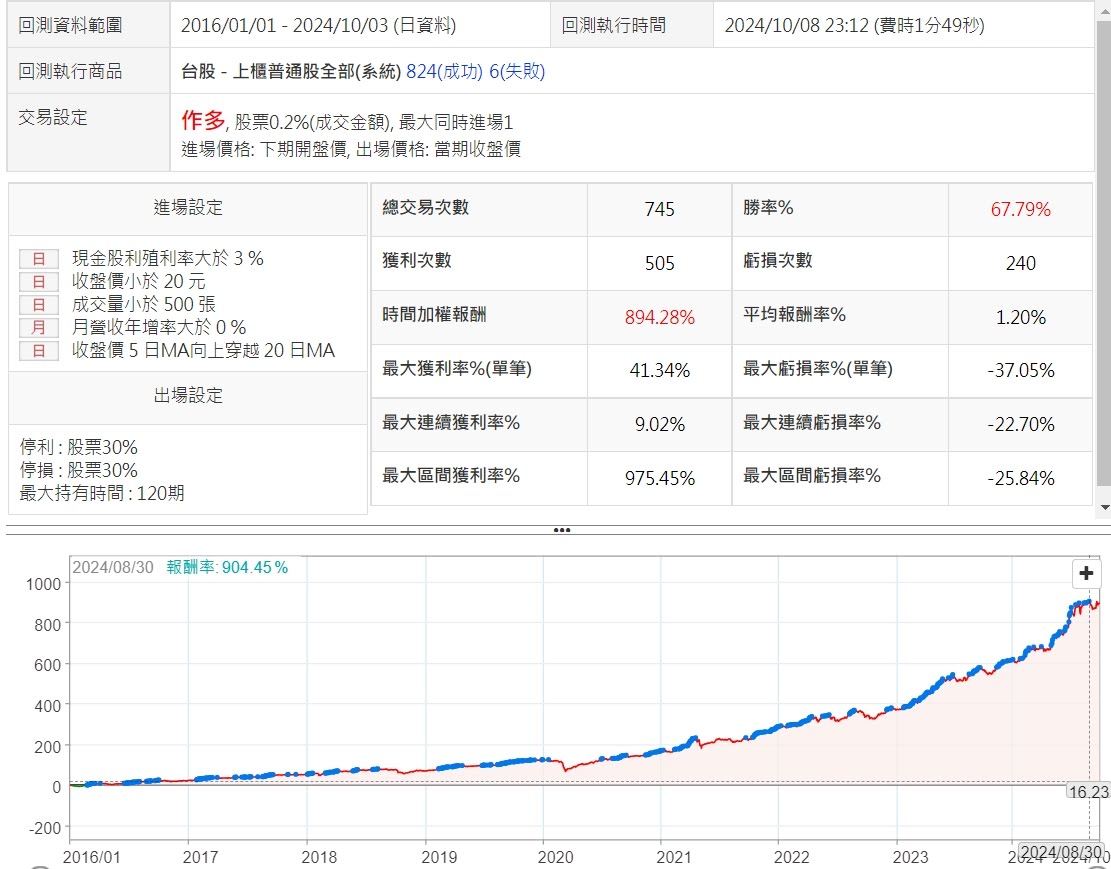Image resolution: width=1111 pixels, height=869 pixels.
Task: Click the 時間加權報酬 value 894.28%
Action: pos(659,318)
